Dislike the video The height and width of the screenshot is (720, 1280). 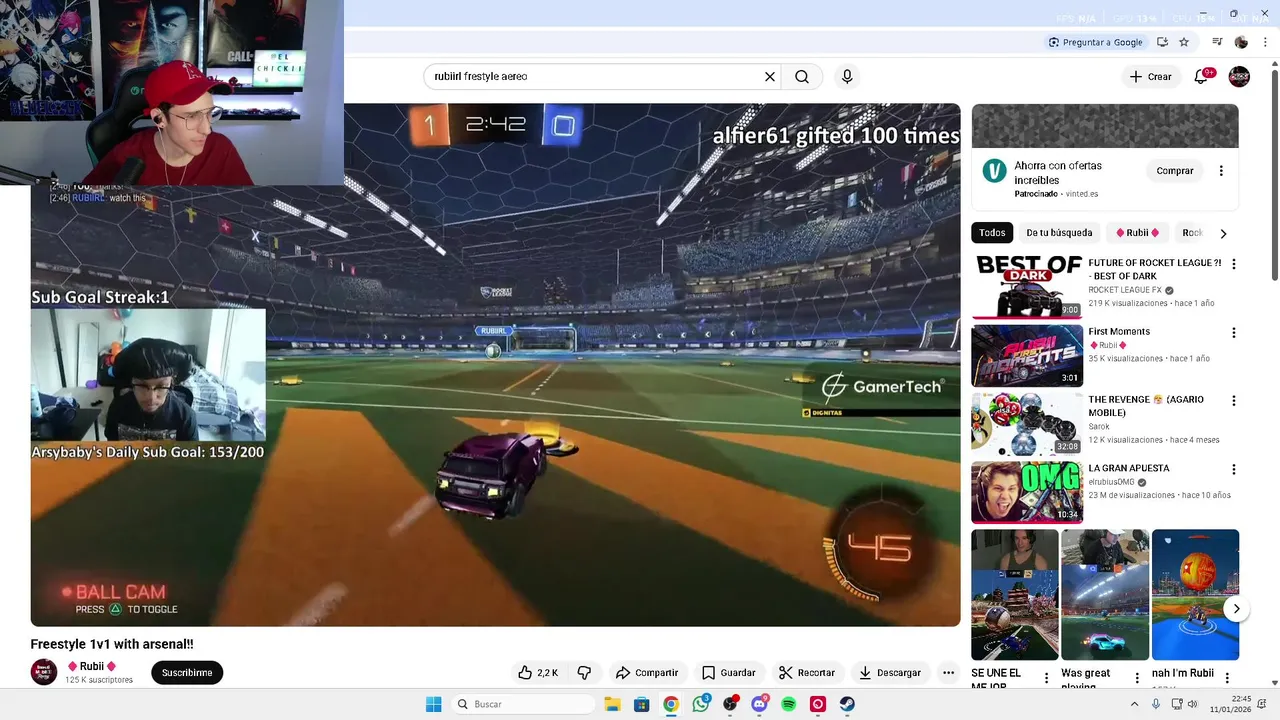[x=584, y=673]
